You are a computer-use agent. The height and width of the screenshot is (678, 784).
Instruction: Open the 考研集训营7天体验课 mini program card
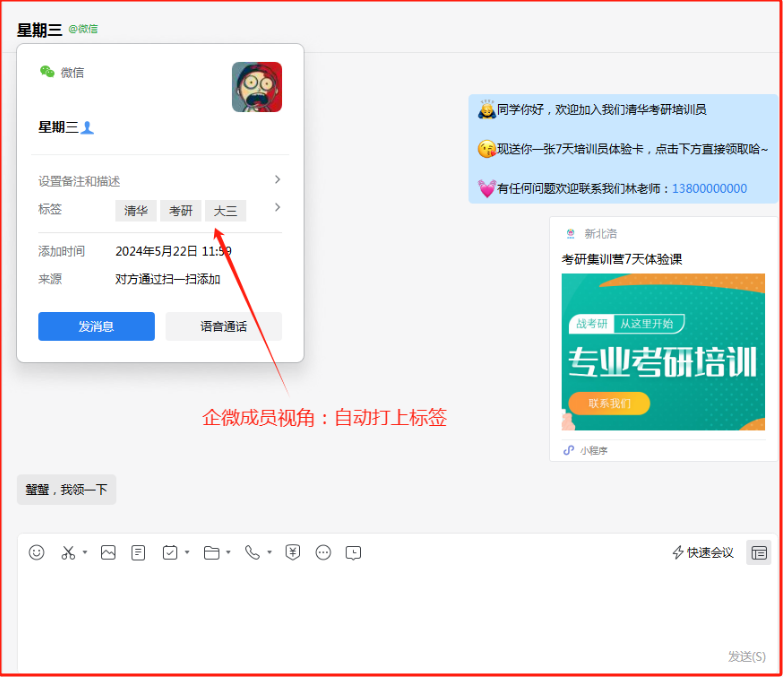[x=664, y=339]
